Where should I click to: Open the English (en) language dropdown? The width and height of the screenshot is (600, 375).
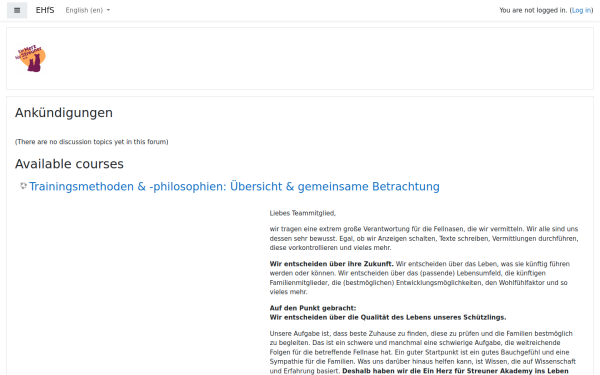click(88, 10)
